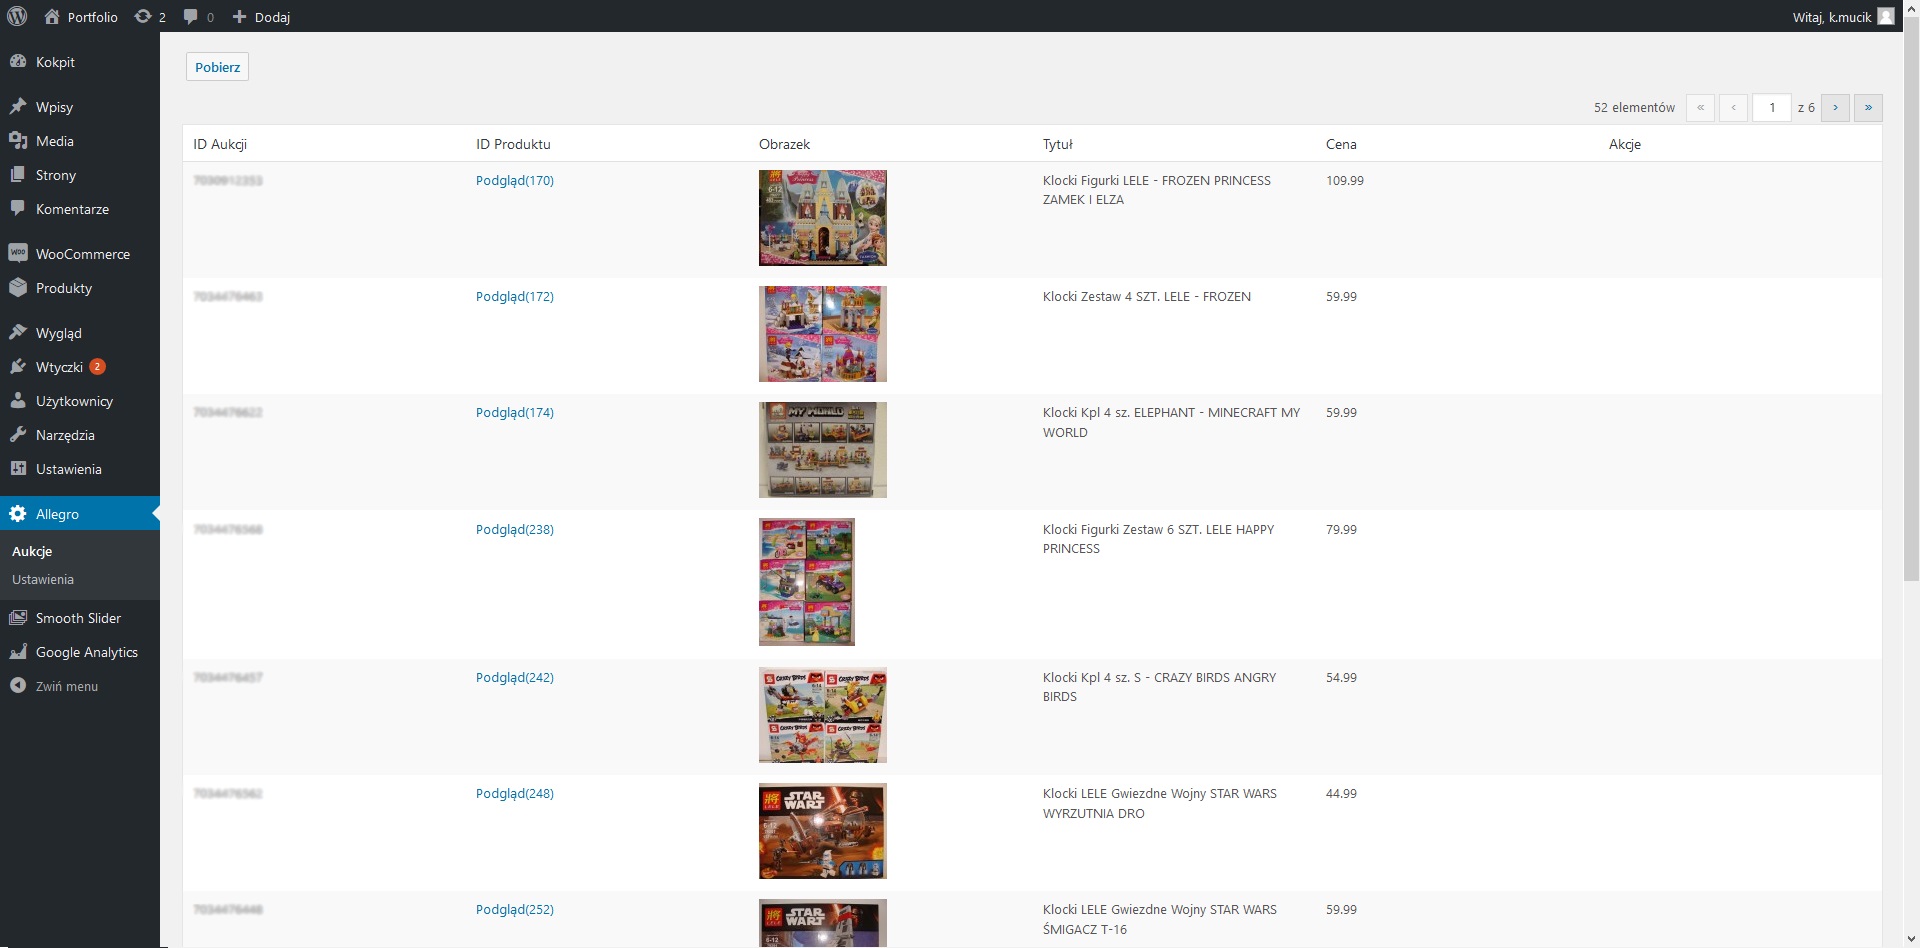This screenshot has height=948, width=1920.
Task: Click the Smooth Slider icon
Action: point(18,617)
